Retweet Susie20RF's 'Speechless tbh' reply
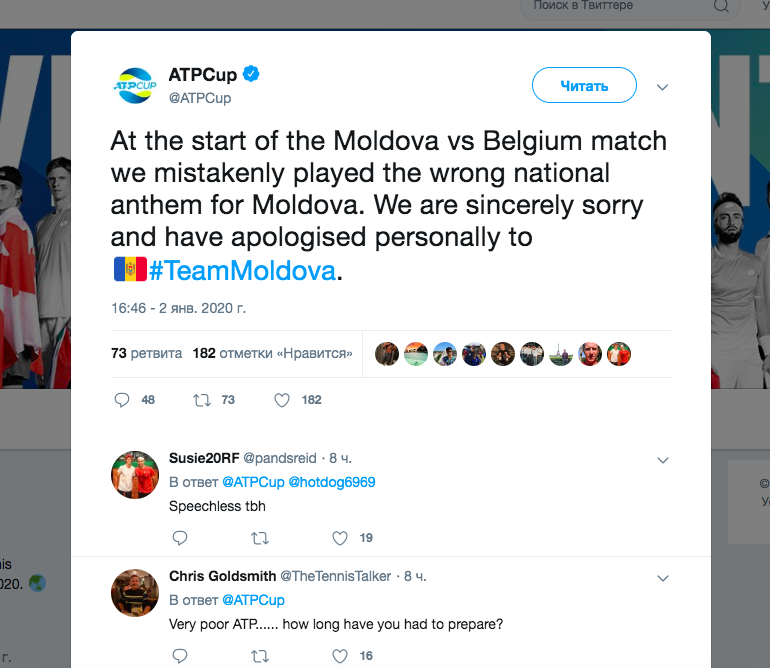Image resolution: width=770 pixels, height=668 pixels. click(260, 538)
